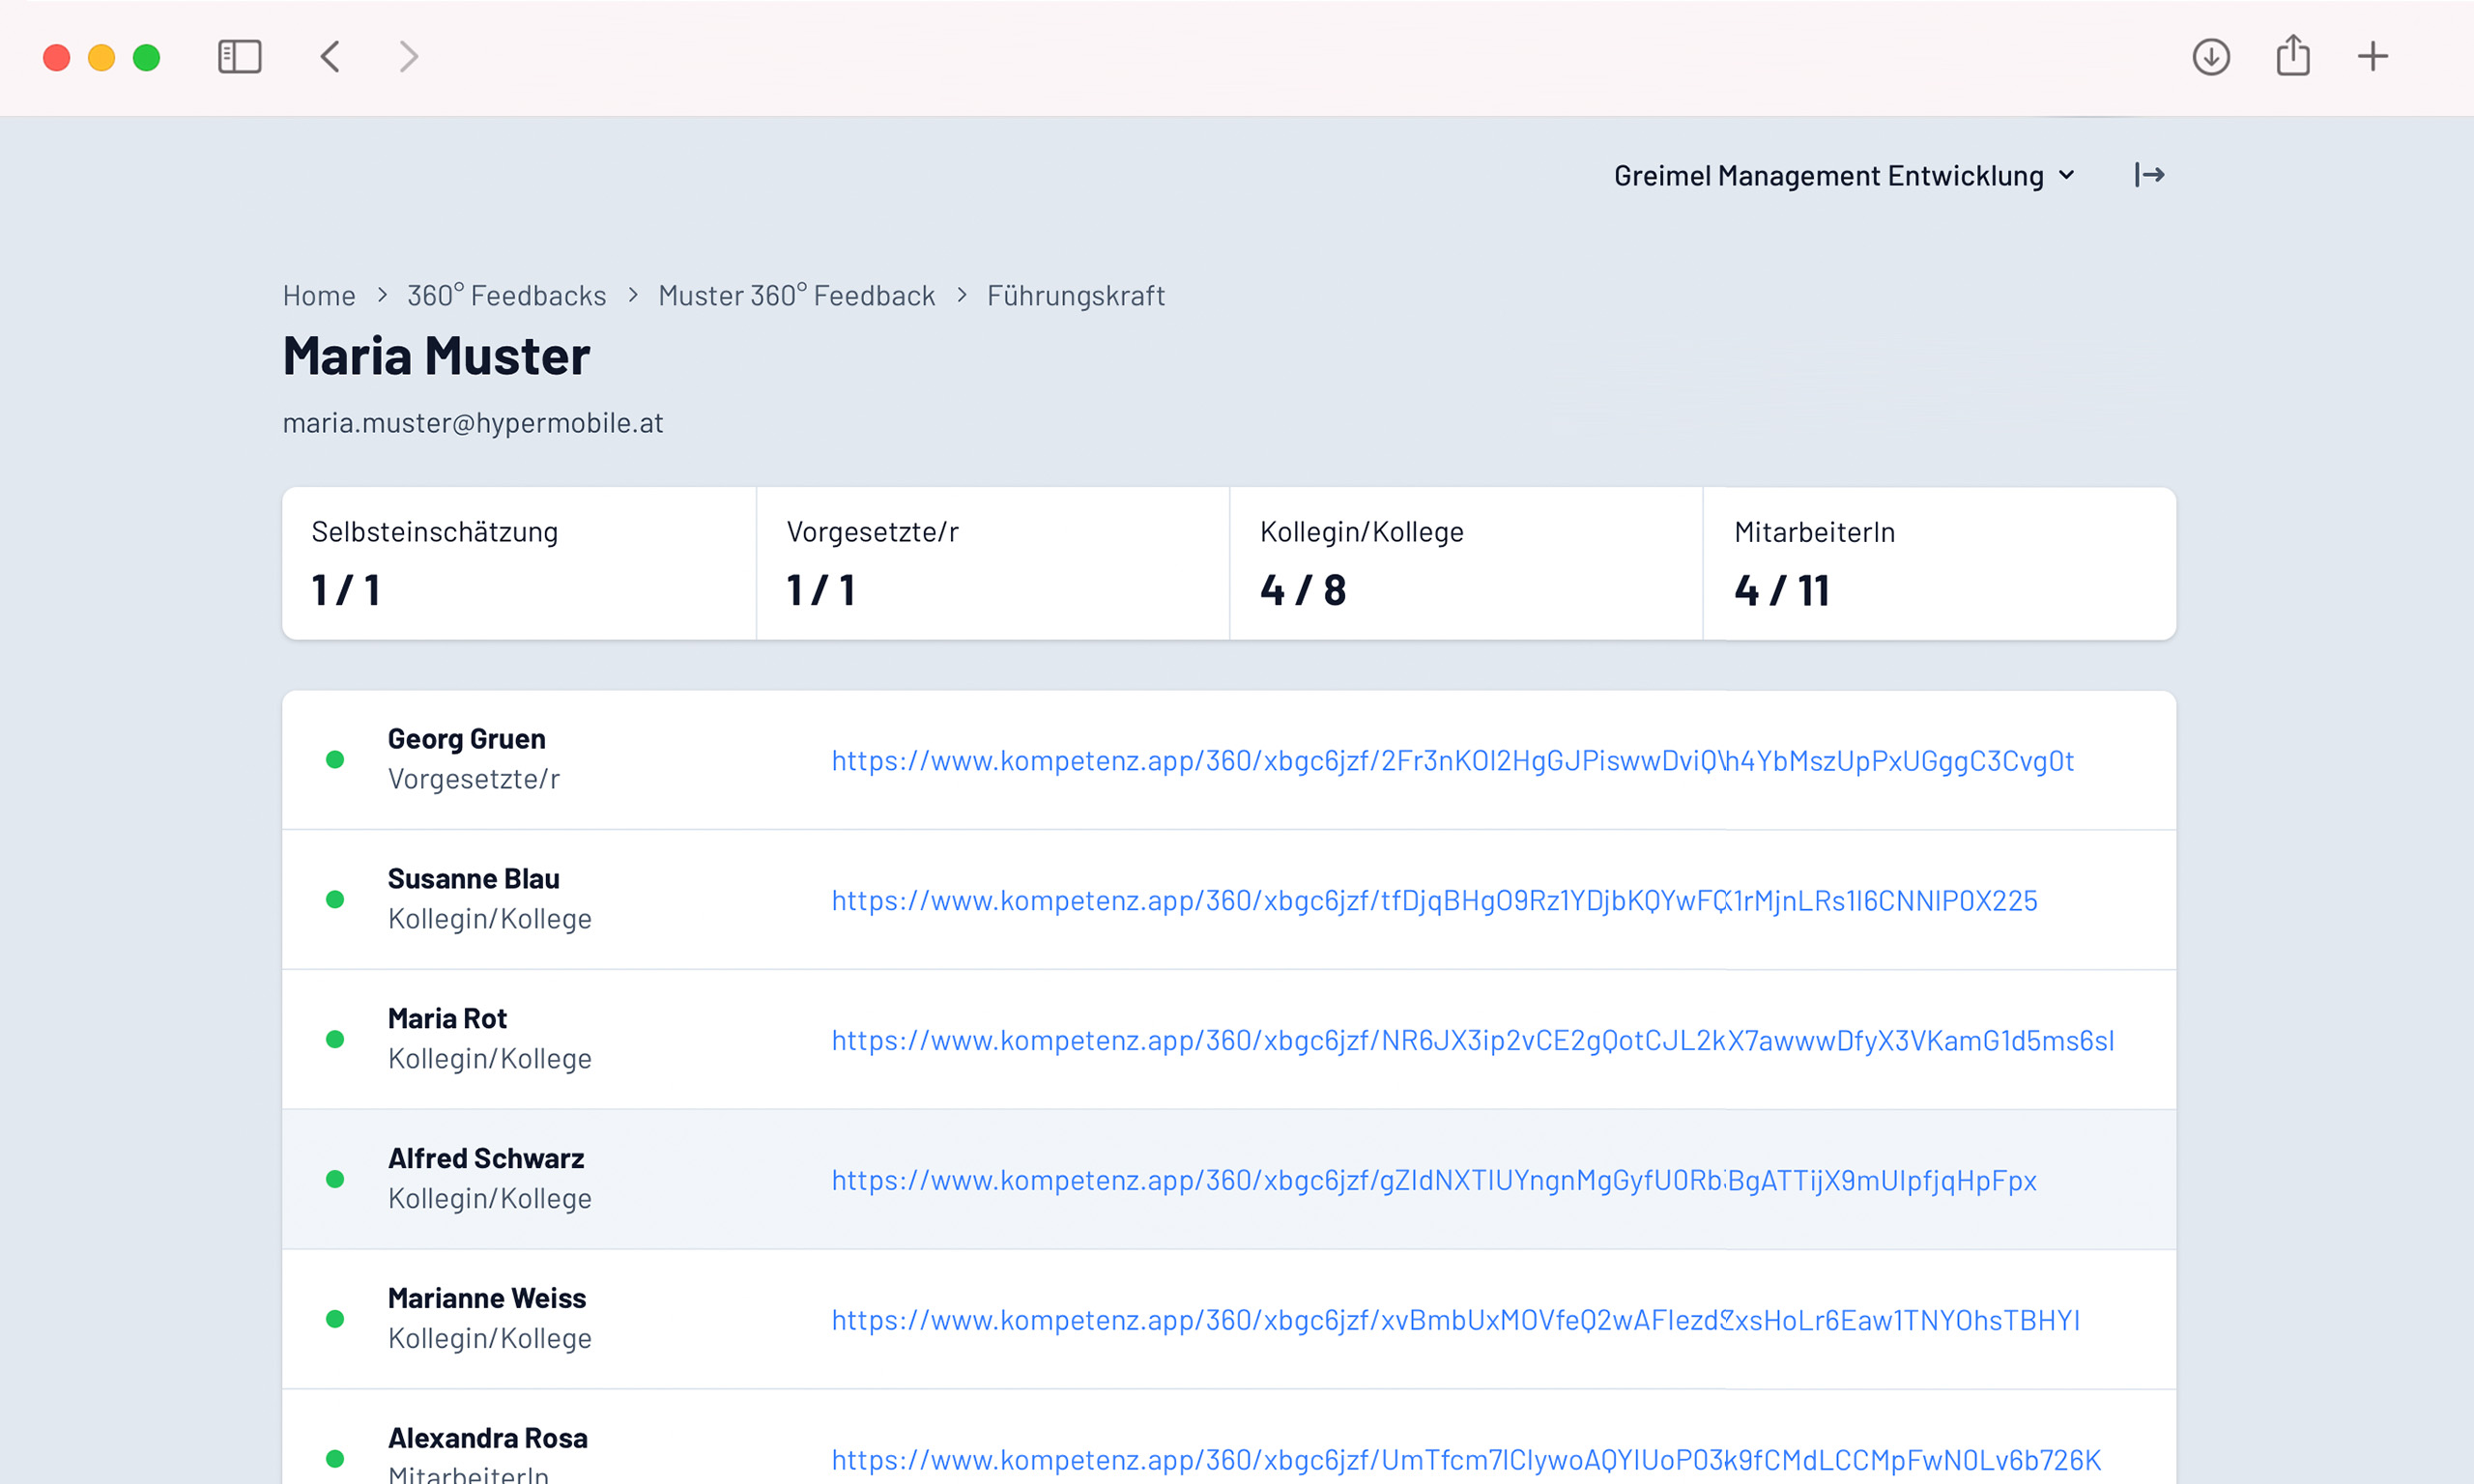Click green status dot for Georg Gruen
Image resolution: width=2474 pixels, height=1484 pixels.
click(335, 760)
